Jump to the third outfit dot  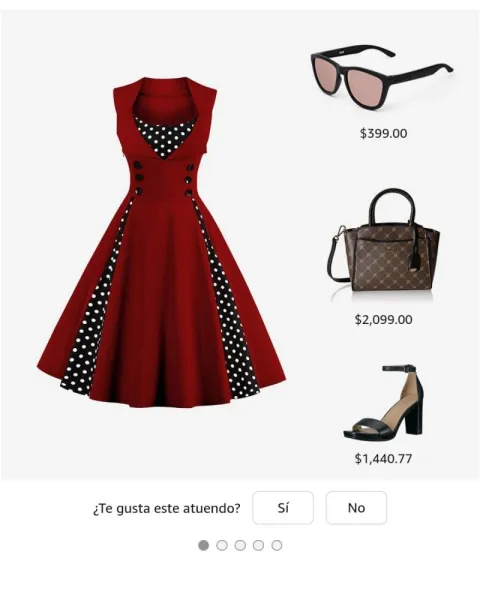click(240, 545)
